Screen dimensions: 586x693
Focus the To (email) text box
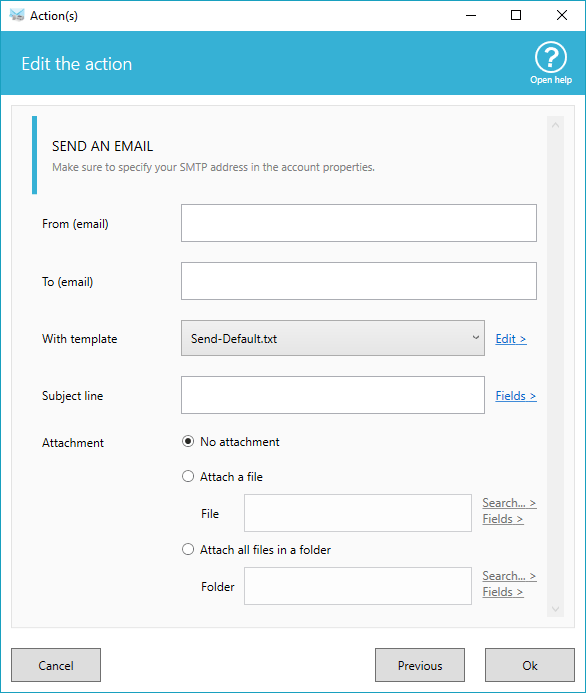(359, 281)
